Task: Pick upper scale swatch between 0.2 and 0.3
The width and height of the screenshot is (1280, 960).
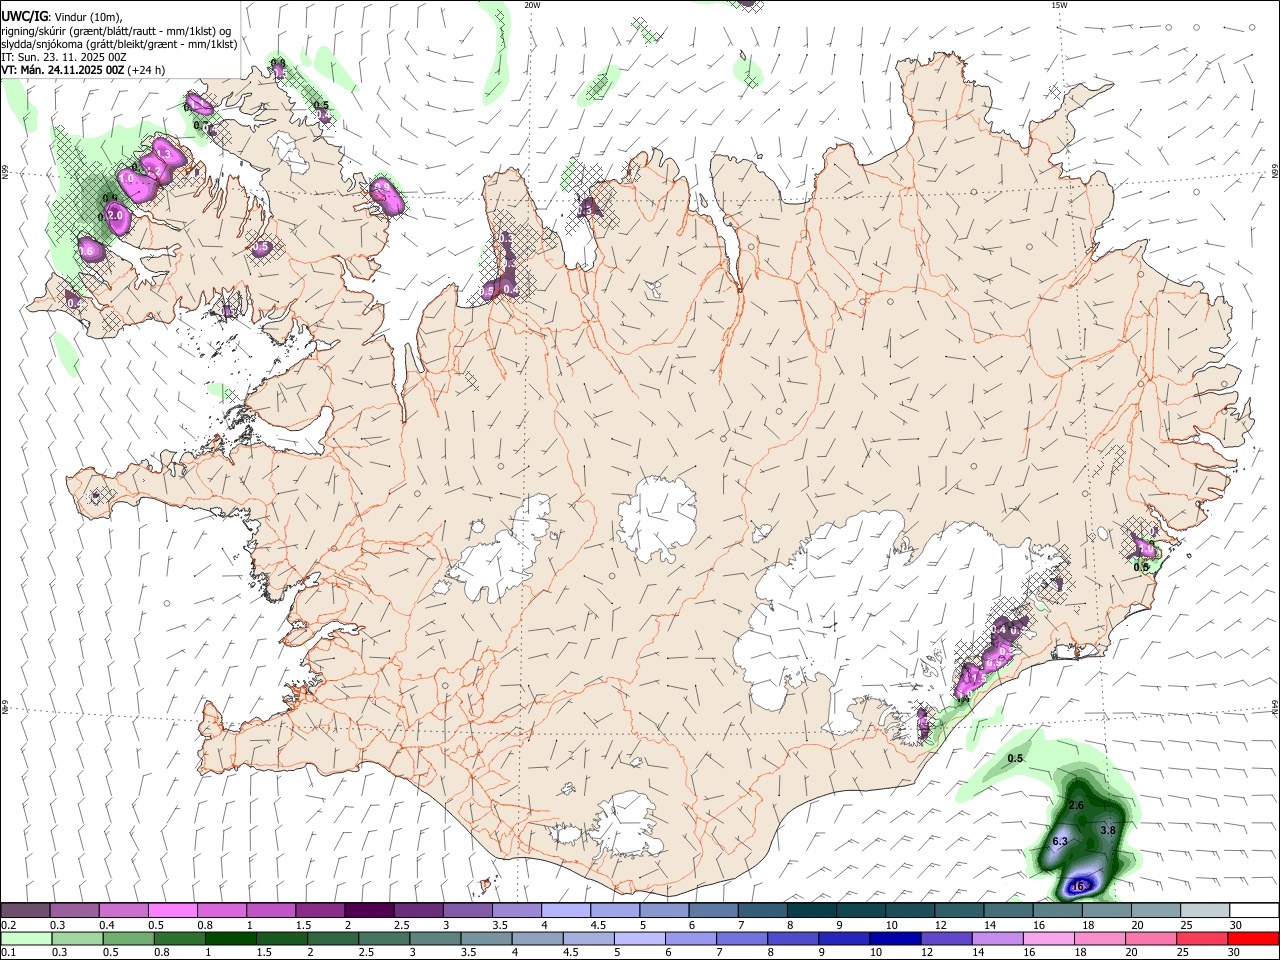Action: coord(25,910)
